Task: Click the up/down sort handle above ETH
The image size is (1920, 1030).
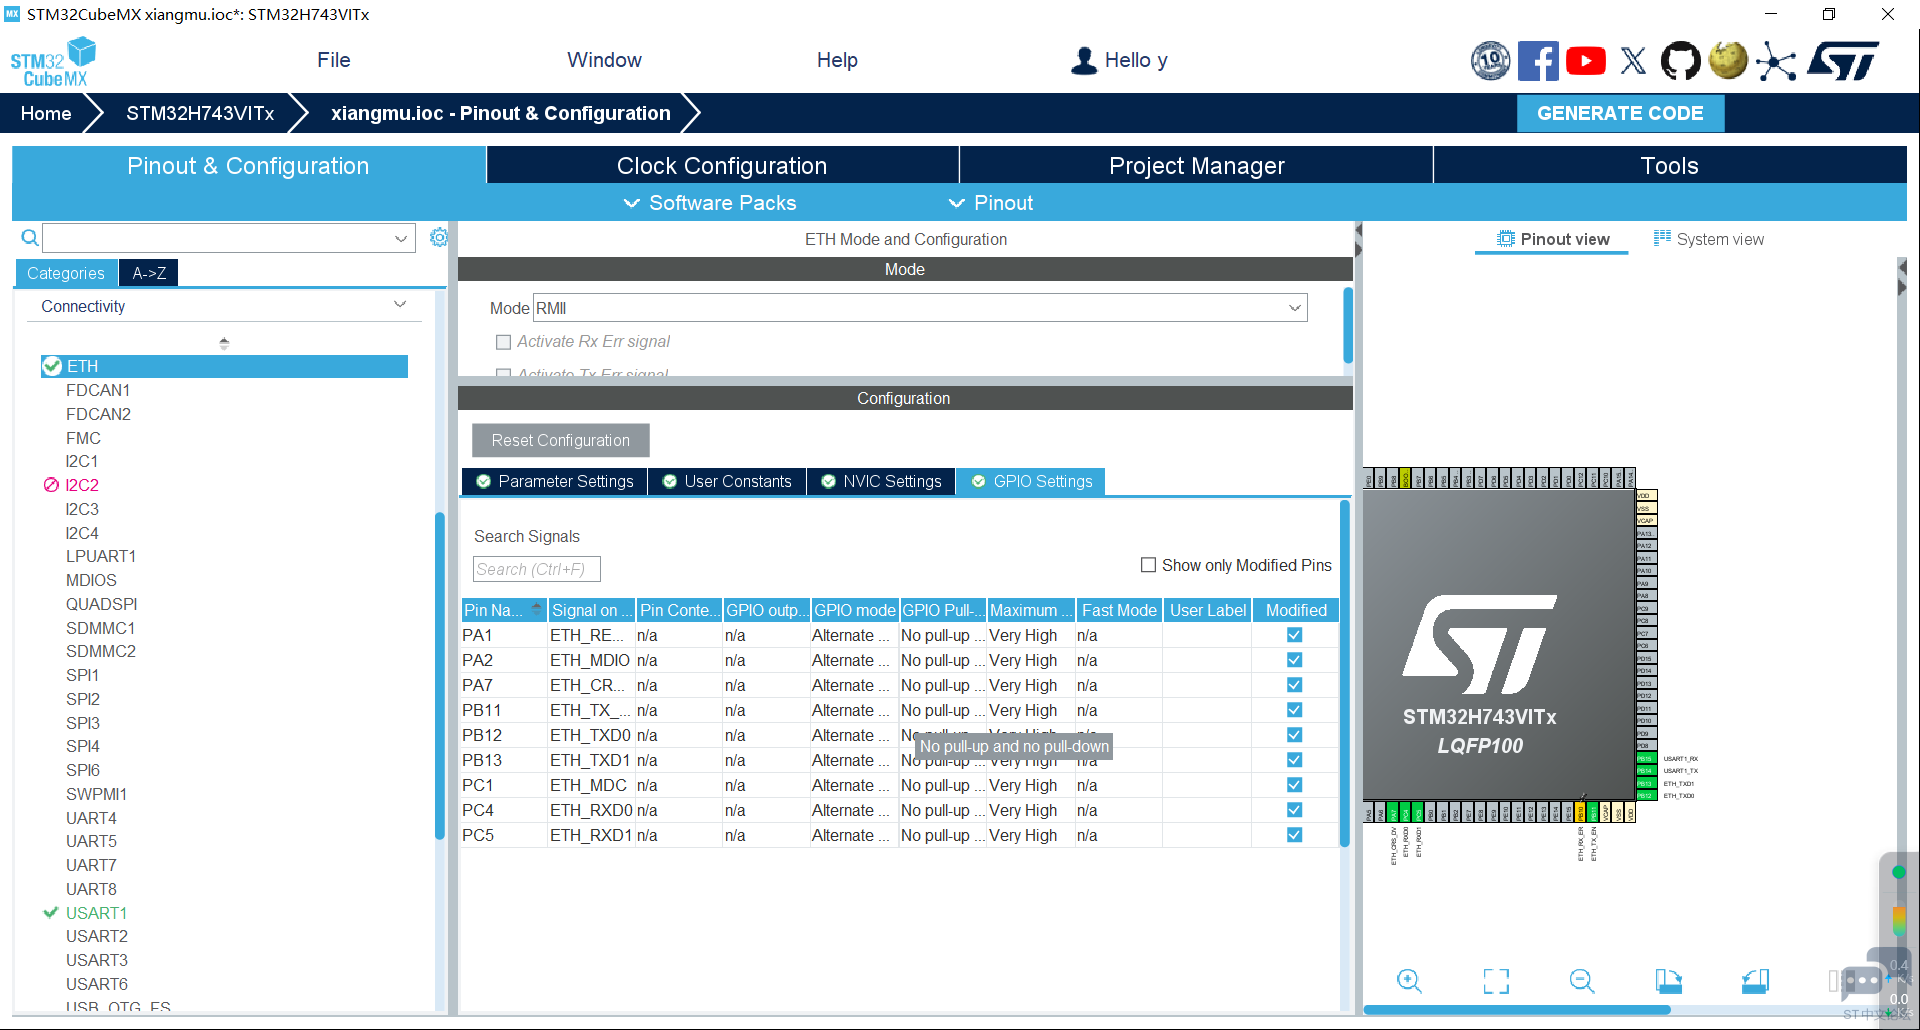Action: (224, 343)
